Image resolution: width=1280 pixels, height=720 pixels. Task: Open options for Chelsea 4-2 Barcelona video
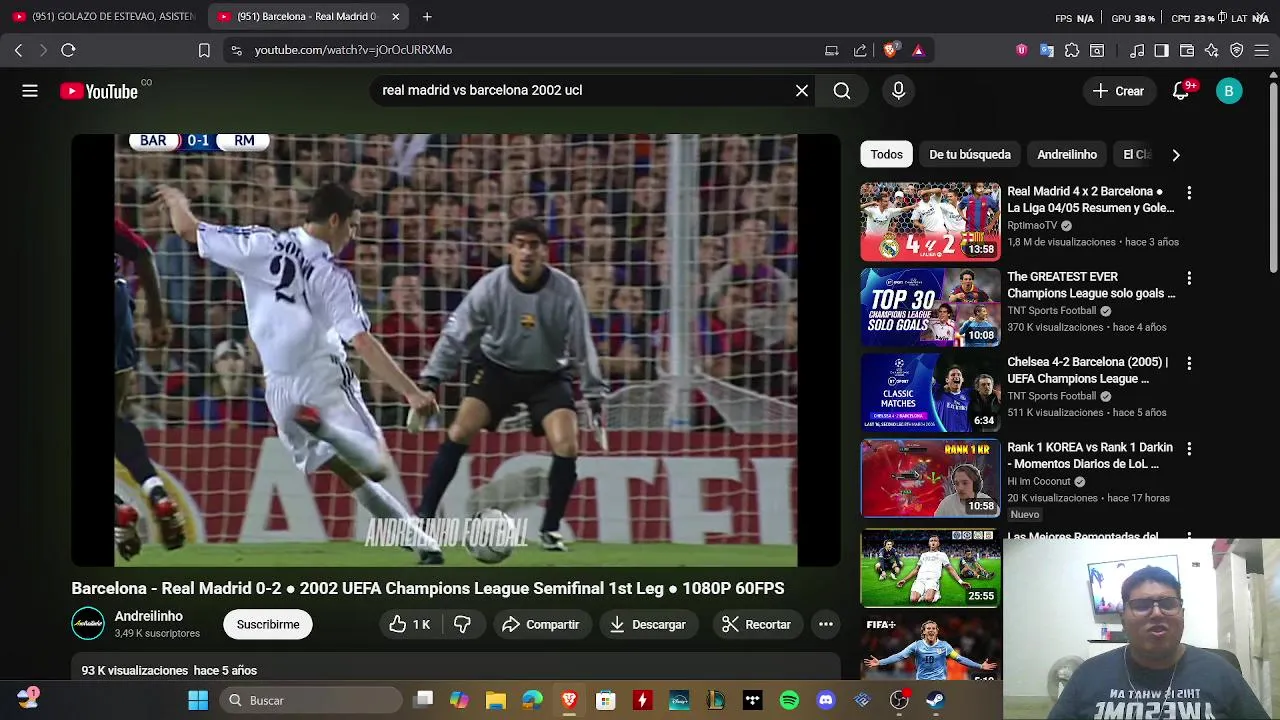point(1189,363)
